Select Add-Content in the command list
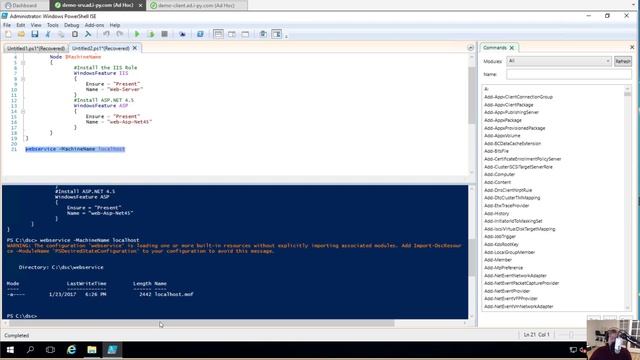This screenshot has width=640, height=360. pyautogui.click(x=497, y=182)
